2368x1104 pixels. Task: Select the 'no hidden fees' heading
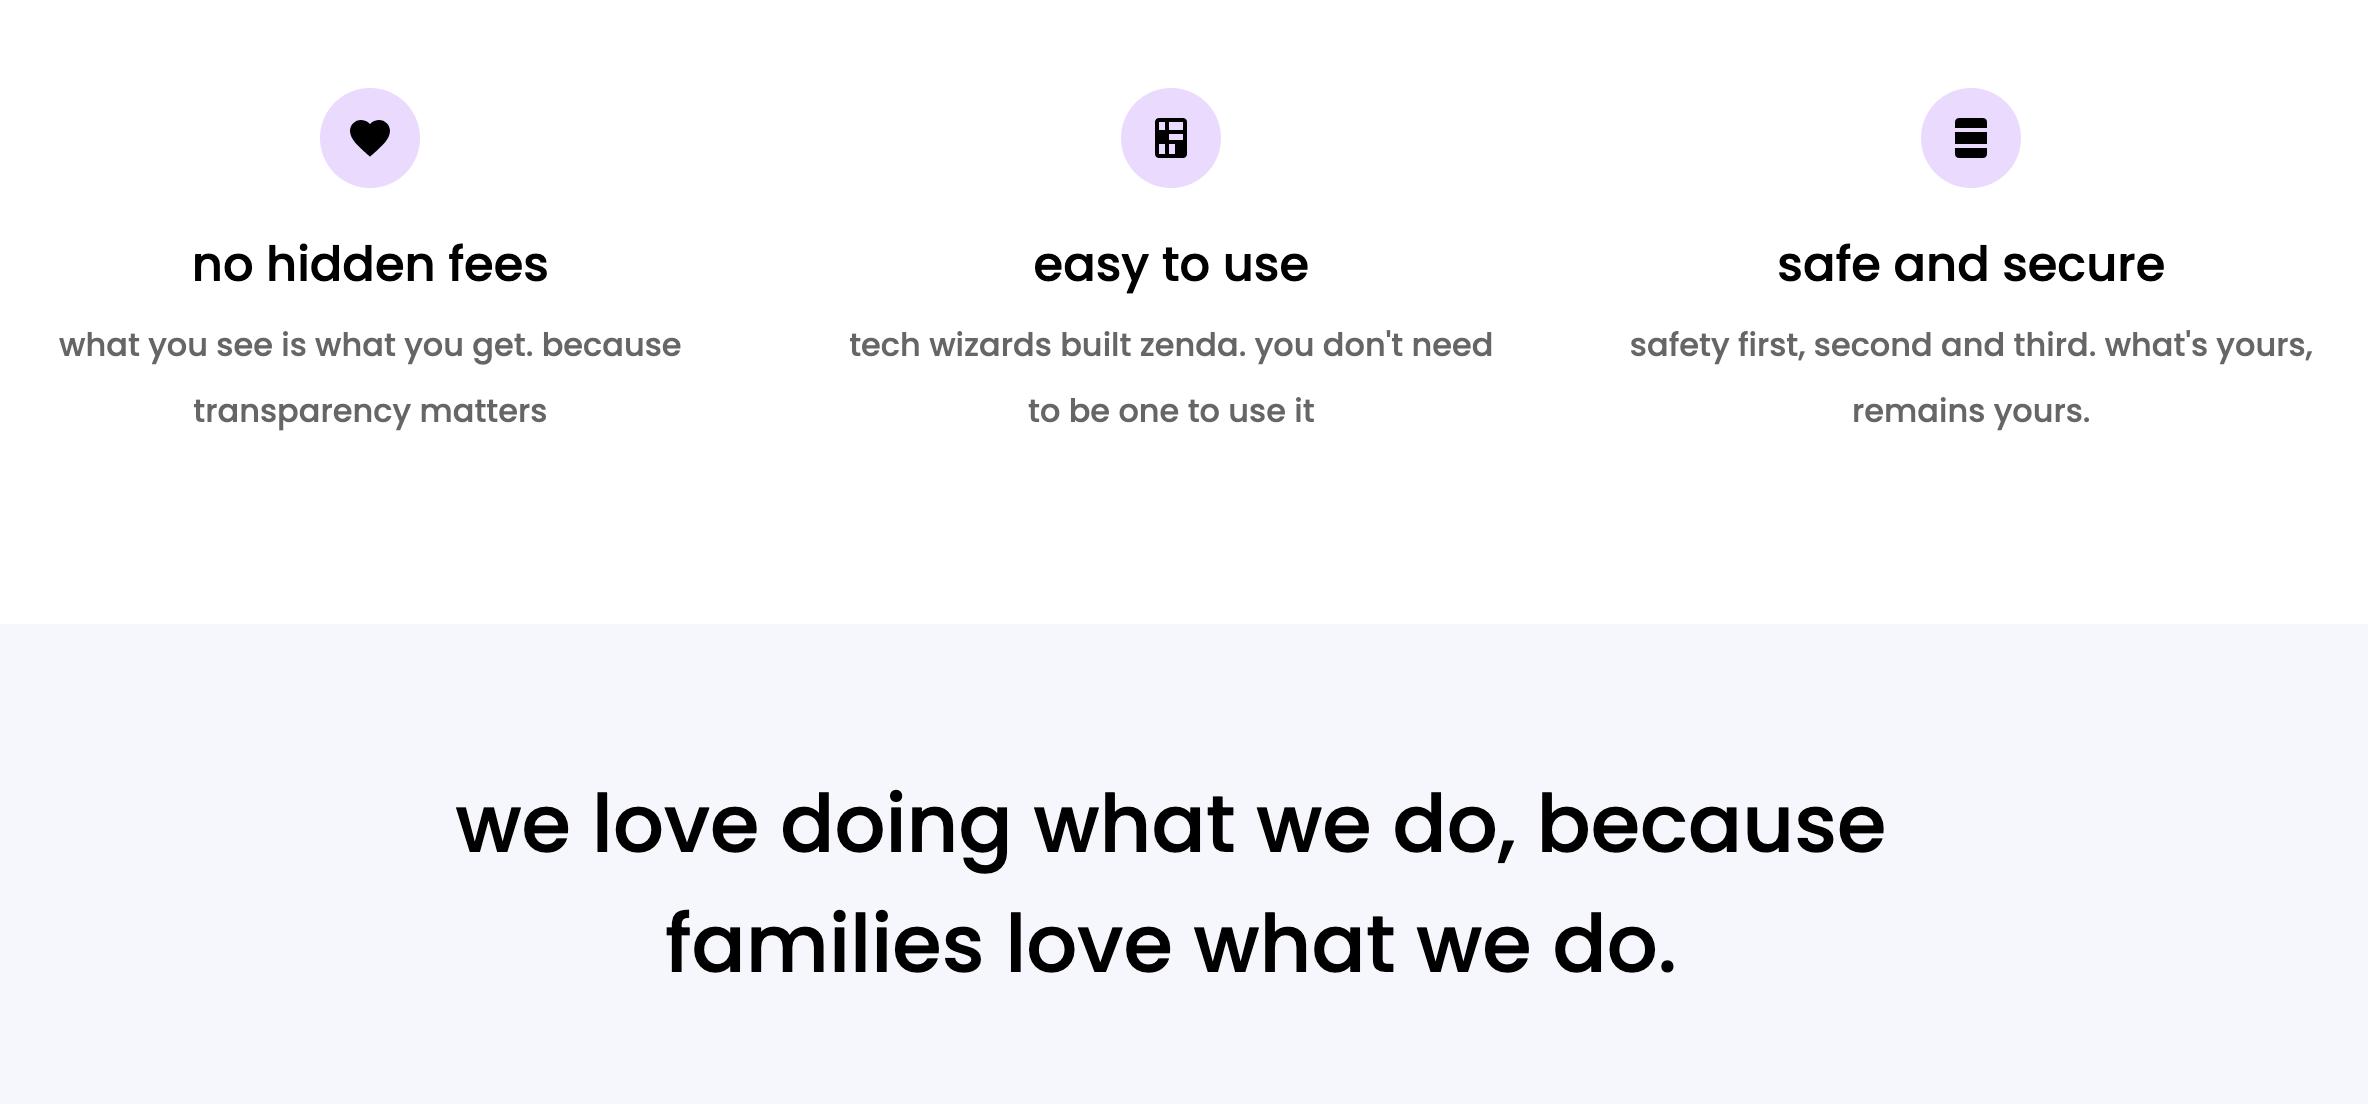click(370, 265)
